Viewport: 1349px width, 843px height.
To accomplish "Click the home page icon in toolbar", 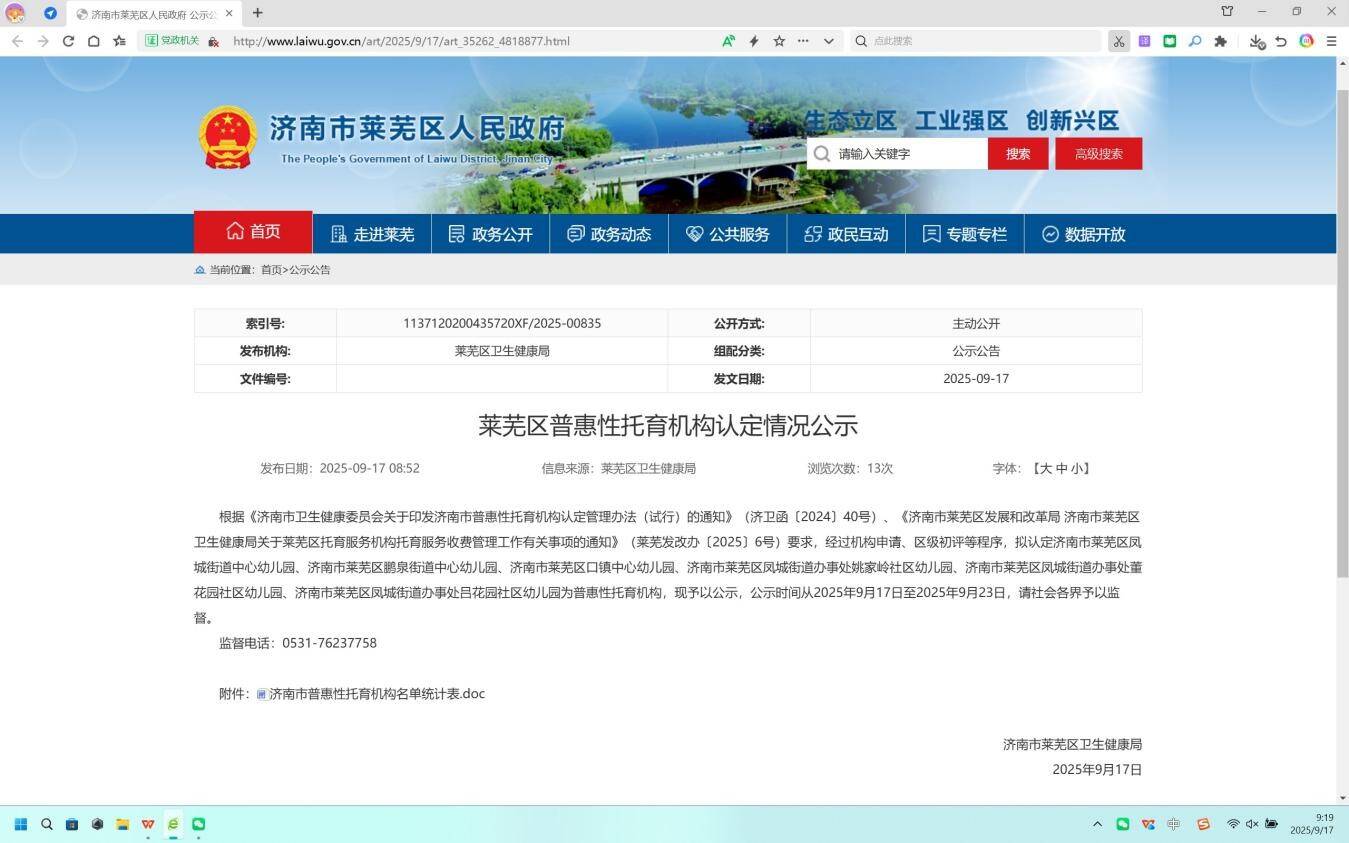I will tap(93, 41).
